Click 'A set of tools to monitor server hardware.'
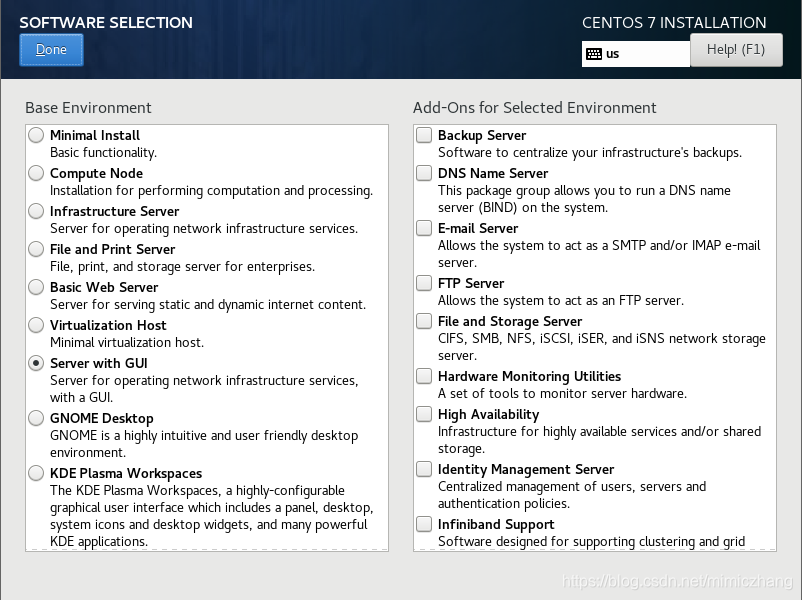 [x=562, y=393]
